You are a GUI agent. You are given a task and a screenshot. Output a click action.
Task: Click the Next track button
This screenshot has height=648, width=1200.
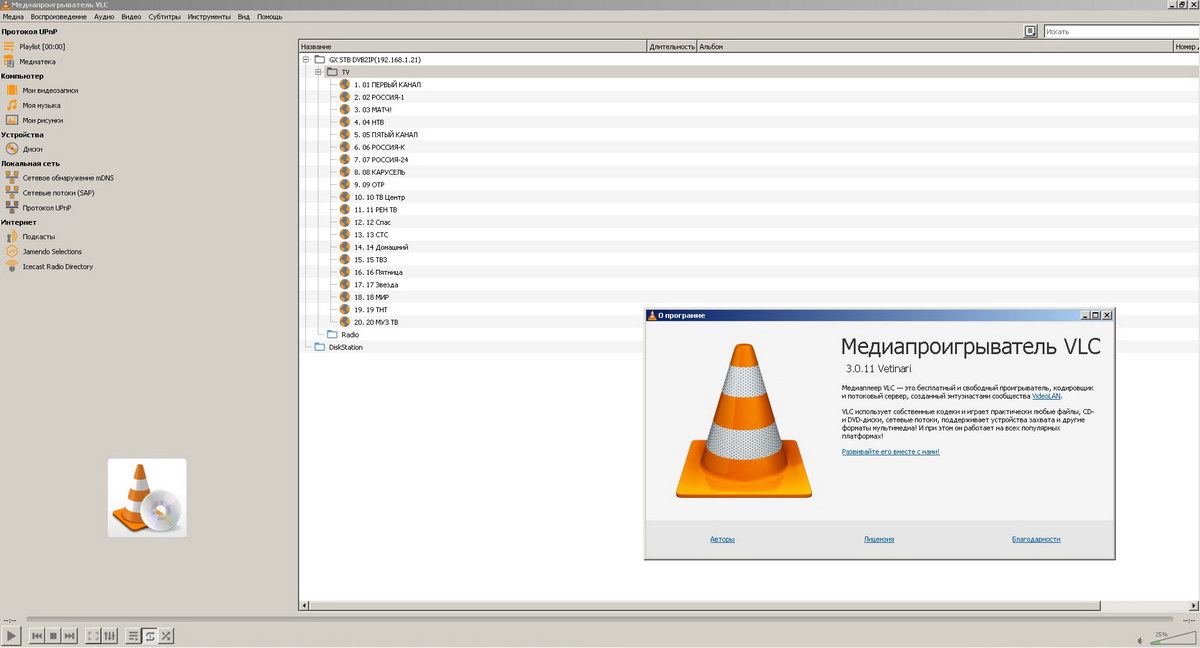pos(69,635)
